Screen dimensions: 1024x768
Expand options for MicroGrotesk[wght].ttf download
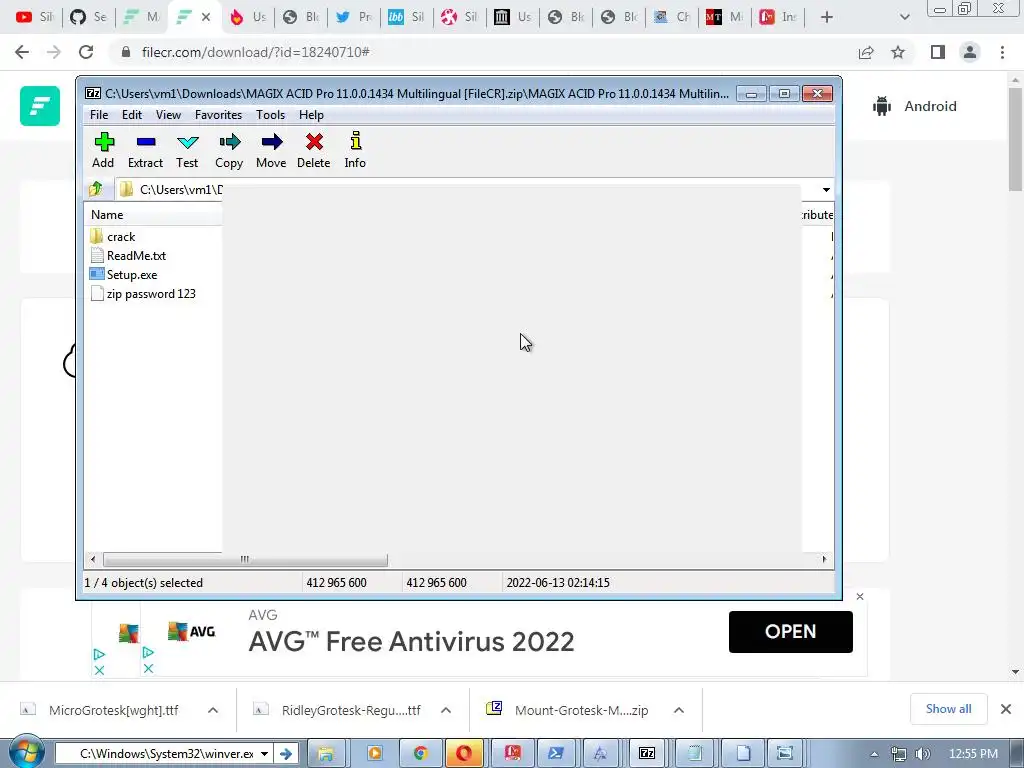pyautogui.click(x=213, y=710)
